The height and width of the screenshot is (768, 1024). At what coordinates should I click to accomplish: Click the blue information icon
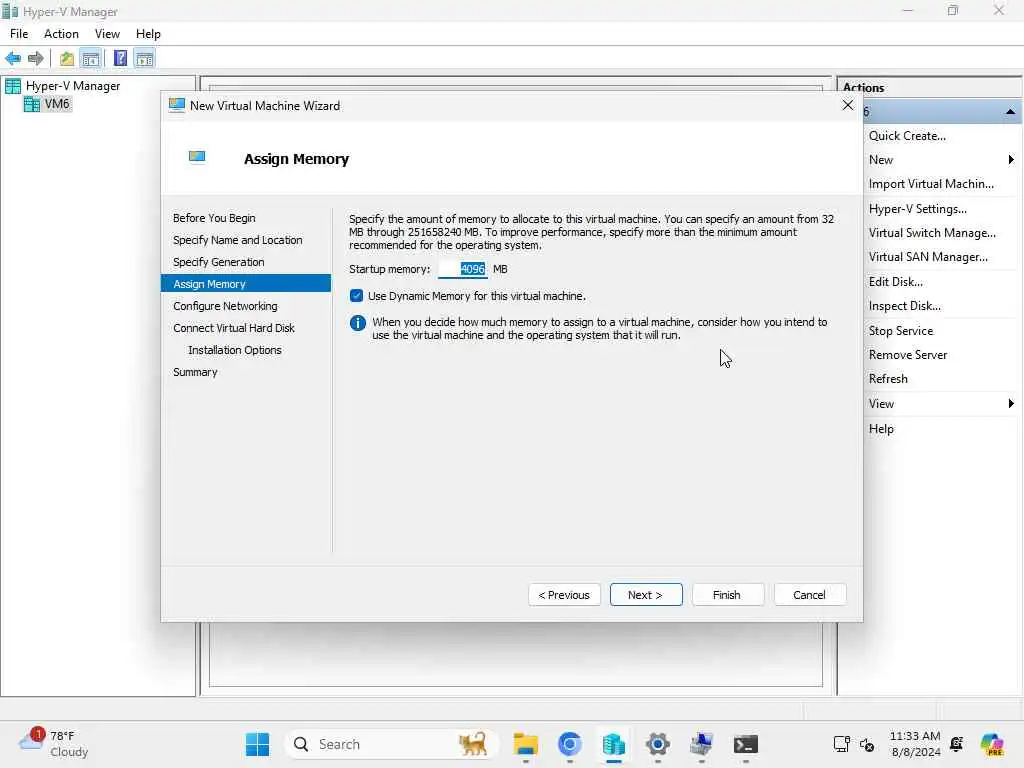click(358, 323)
